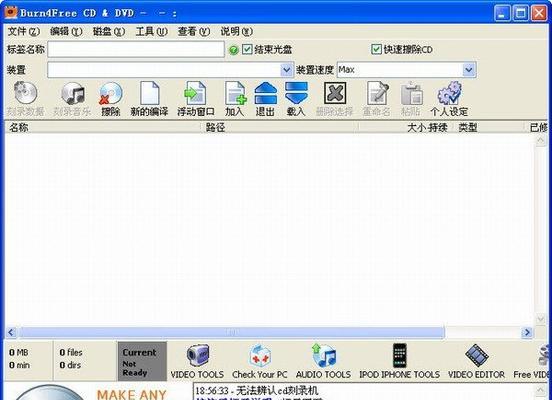Open the 编辑 menu

[66, 32]
